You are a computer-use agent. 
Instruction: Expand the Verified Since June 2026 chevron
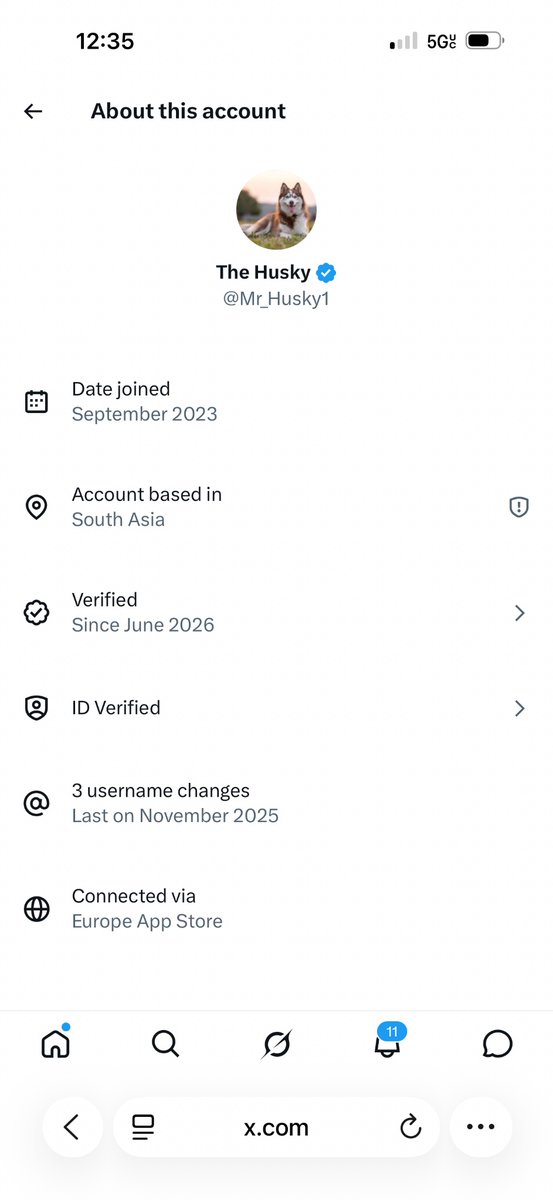click(x=519, y=613)
